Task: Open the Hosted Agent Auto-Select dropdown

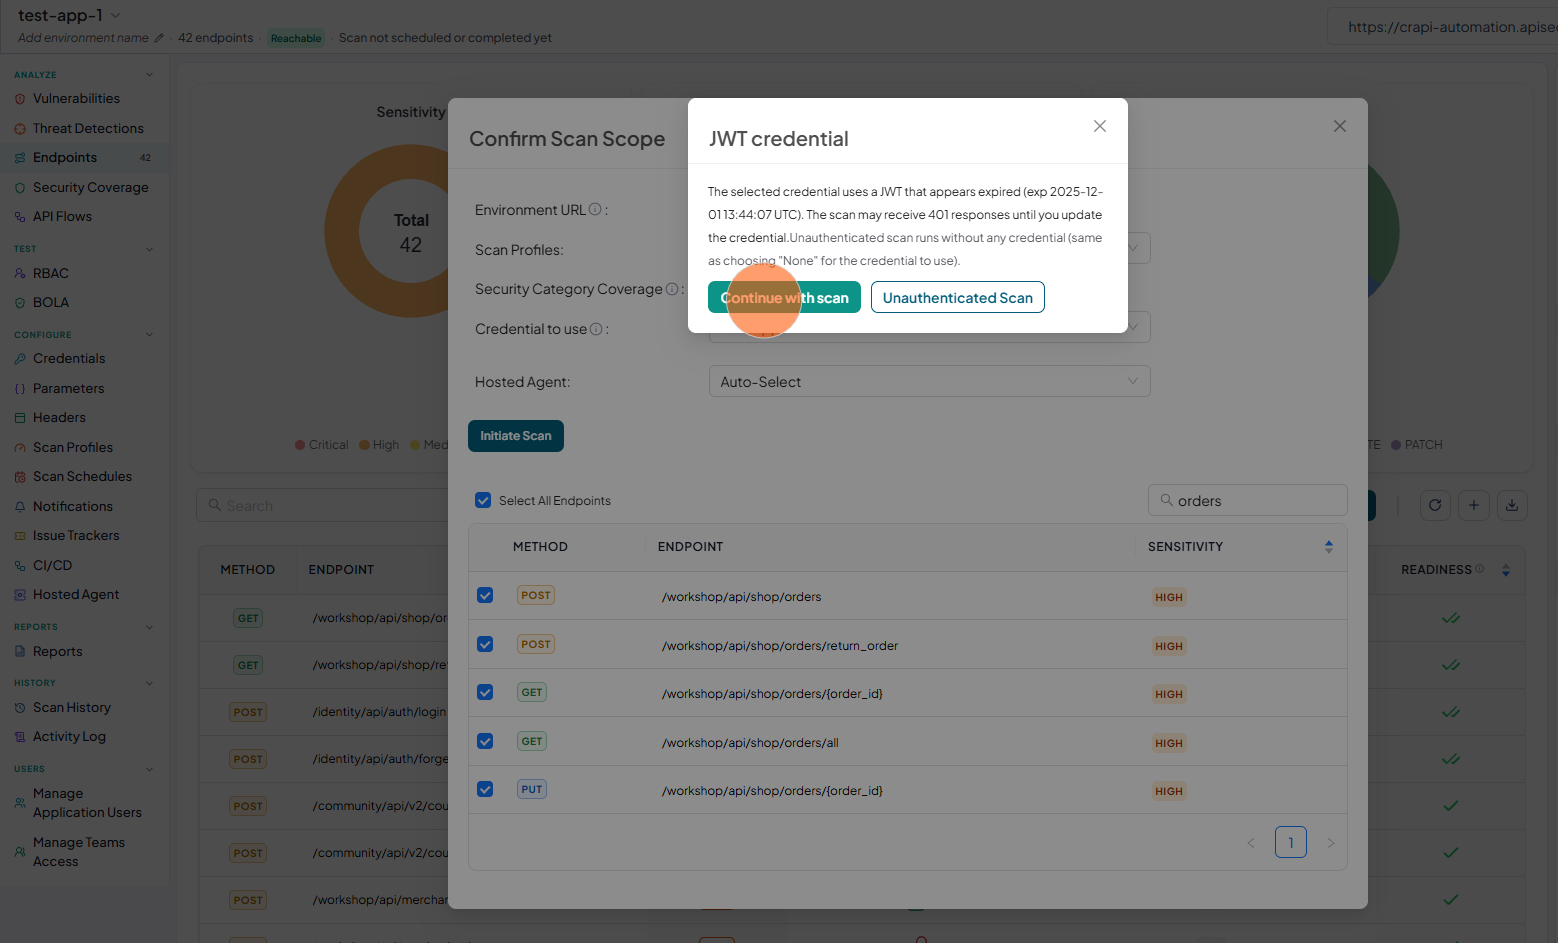Action: pyautogui.click(x=929, y=381)
